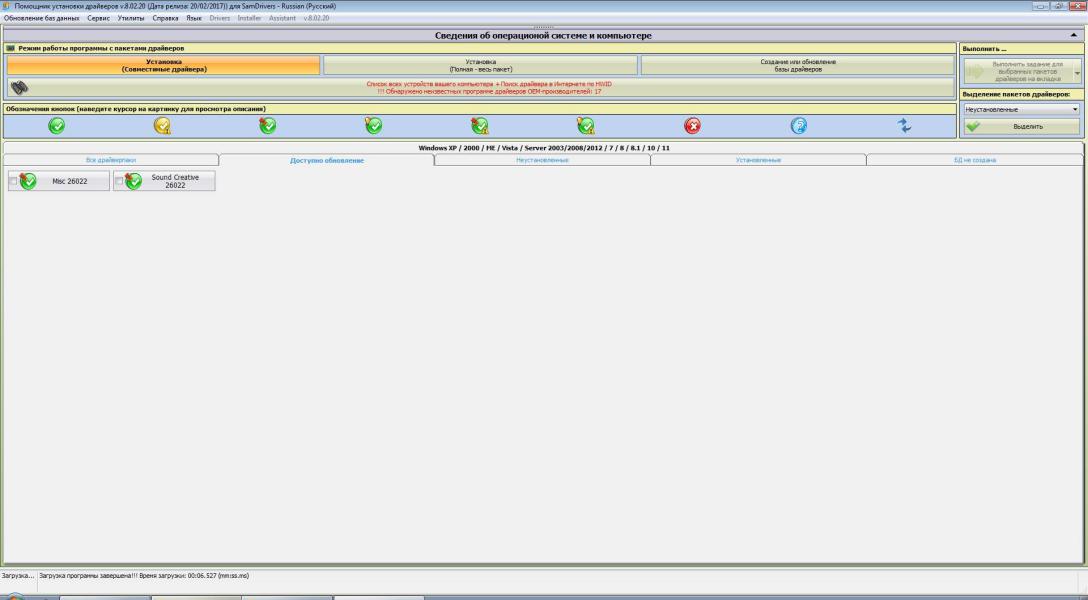The image size is (1088, 600).
Task: Click the yellow checkmark warning legend icon
Action: pyautogui.click(x=162, y=125)
